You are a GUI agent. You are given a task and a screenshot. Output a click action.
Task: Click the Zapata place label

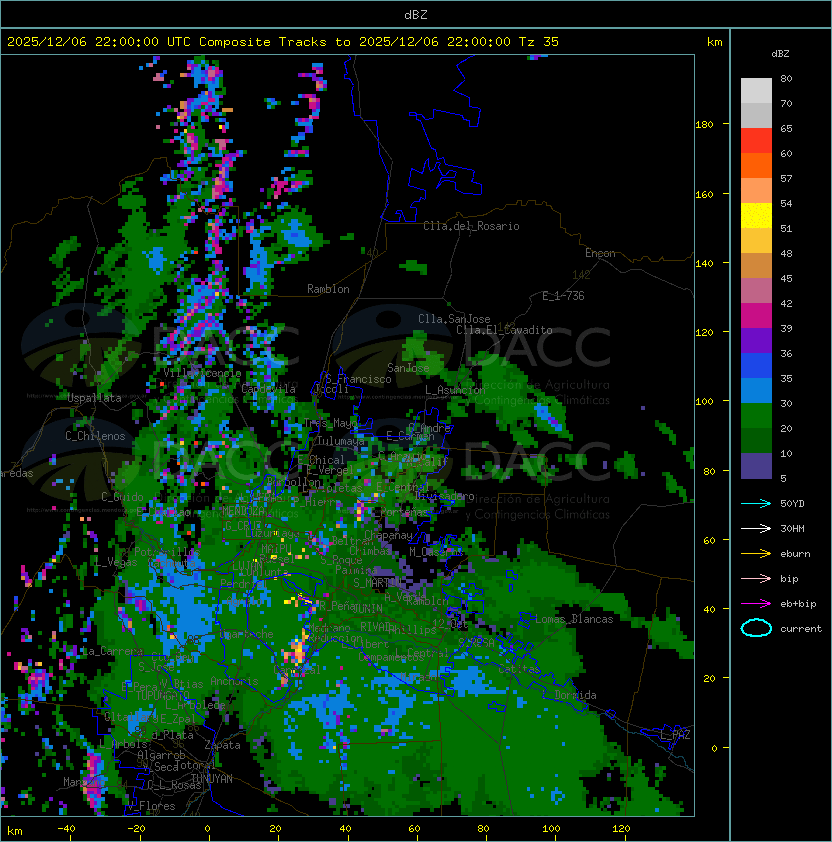(x=222, y=745)
